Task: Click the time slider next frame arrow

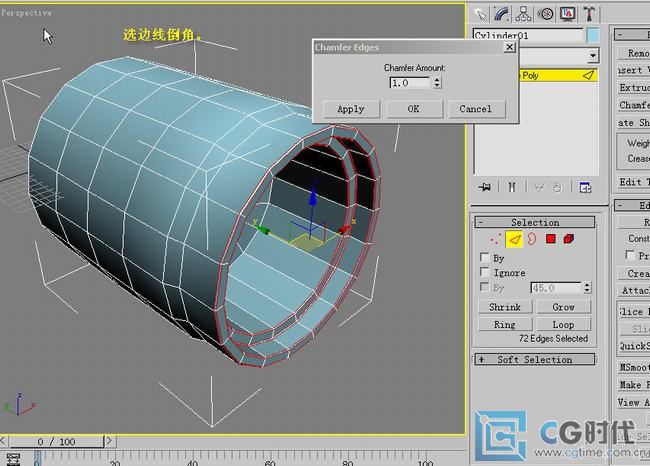Action: click(x=109, y=441)
